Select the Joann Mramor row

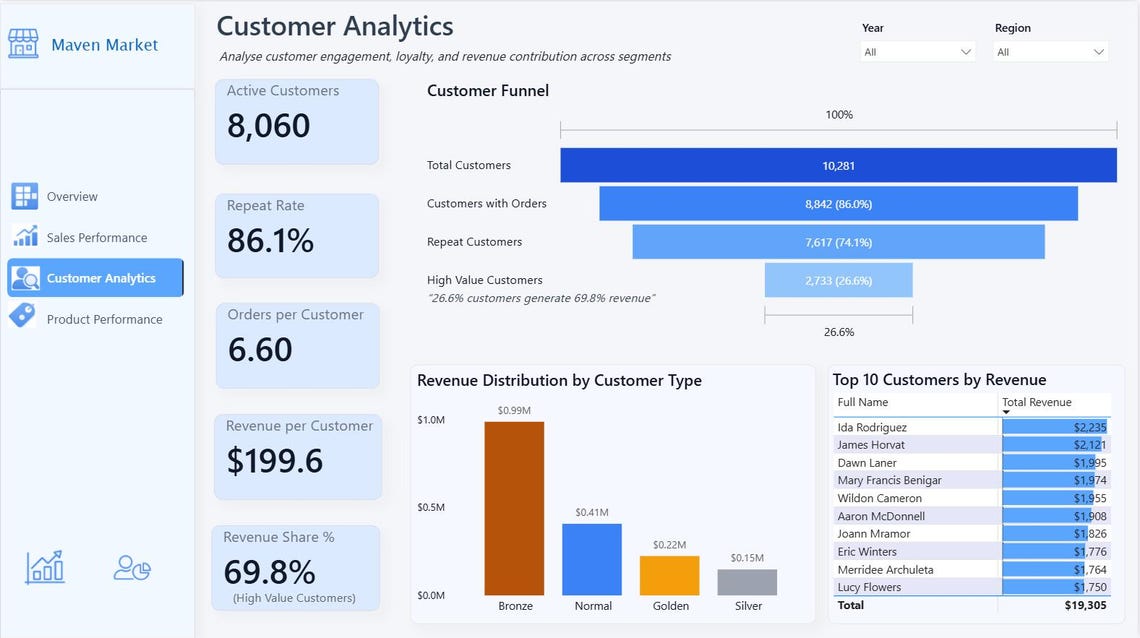972,534
